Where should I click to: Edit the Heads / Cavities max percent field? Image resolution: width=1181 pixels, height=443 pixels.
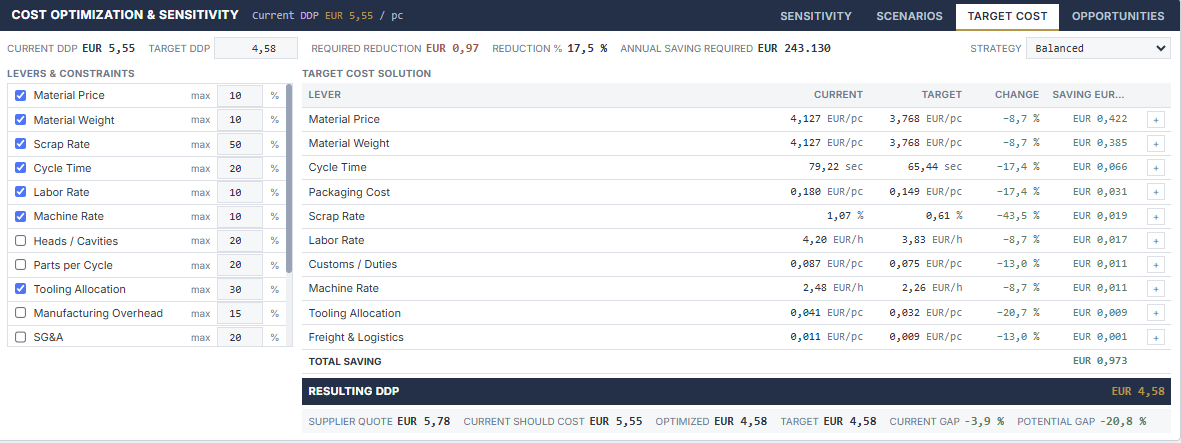click(240, 241)
